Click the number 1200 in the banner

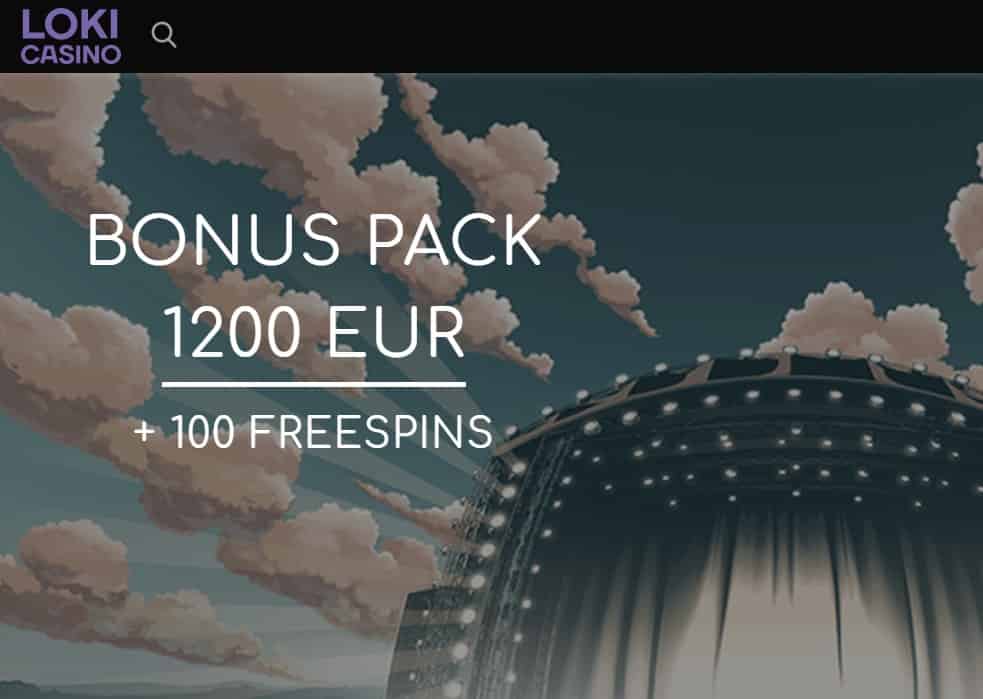click(x=231, y=332)
